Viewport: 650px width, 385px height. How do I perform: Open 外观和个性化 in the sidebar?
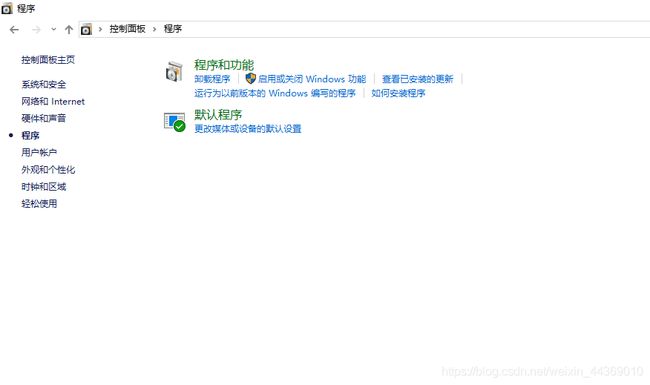click(x=48, y=169)
